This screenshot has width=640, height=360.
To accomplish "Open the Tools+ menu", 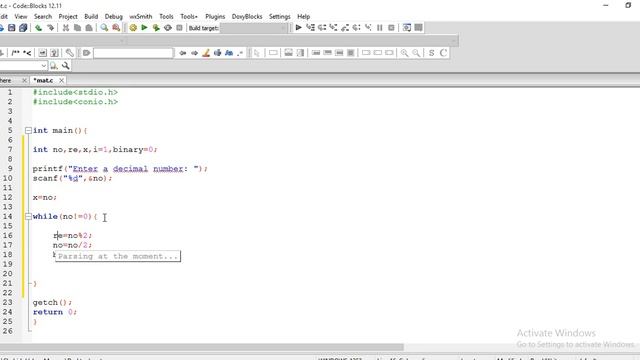I will (x=189, y=16).
